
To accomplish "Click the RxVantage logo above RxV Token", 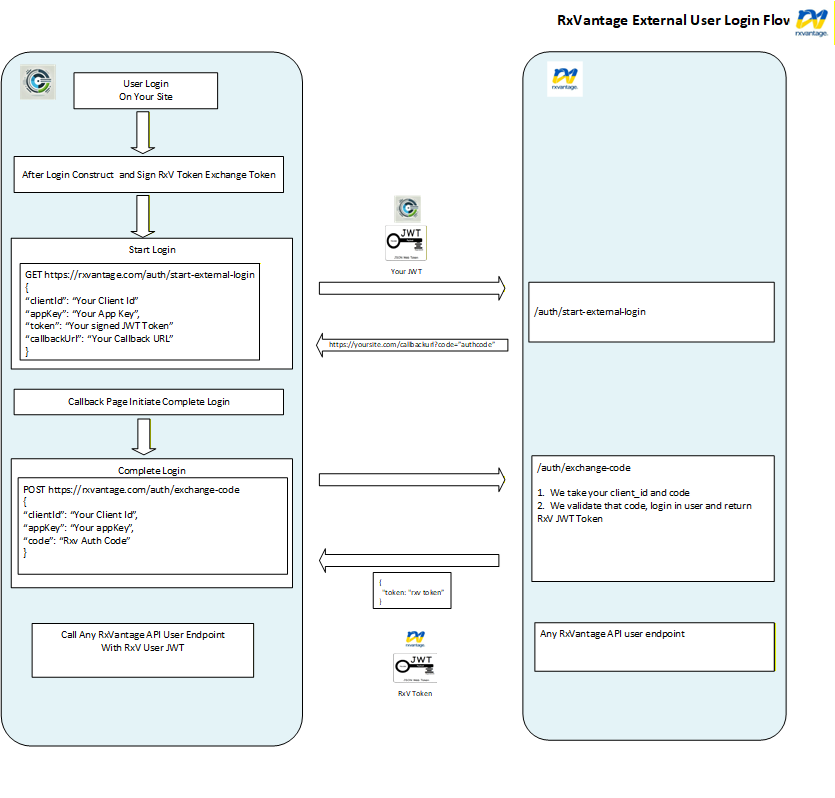I will coord(415,638).
